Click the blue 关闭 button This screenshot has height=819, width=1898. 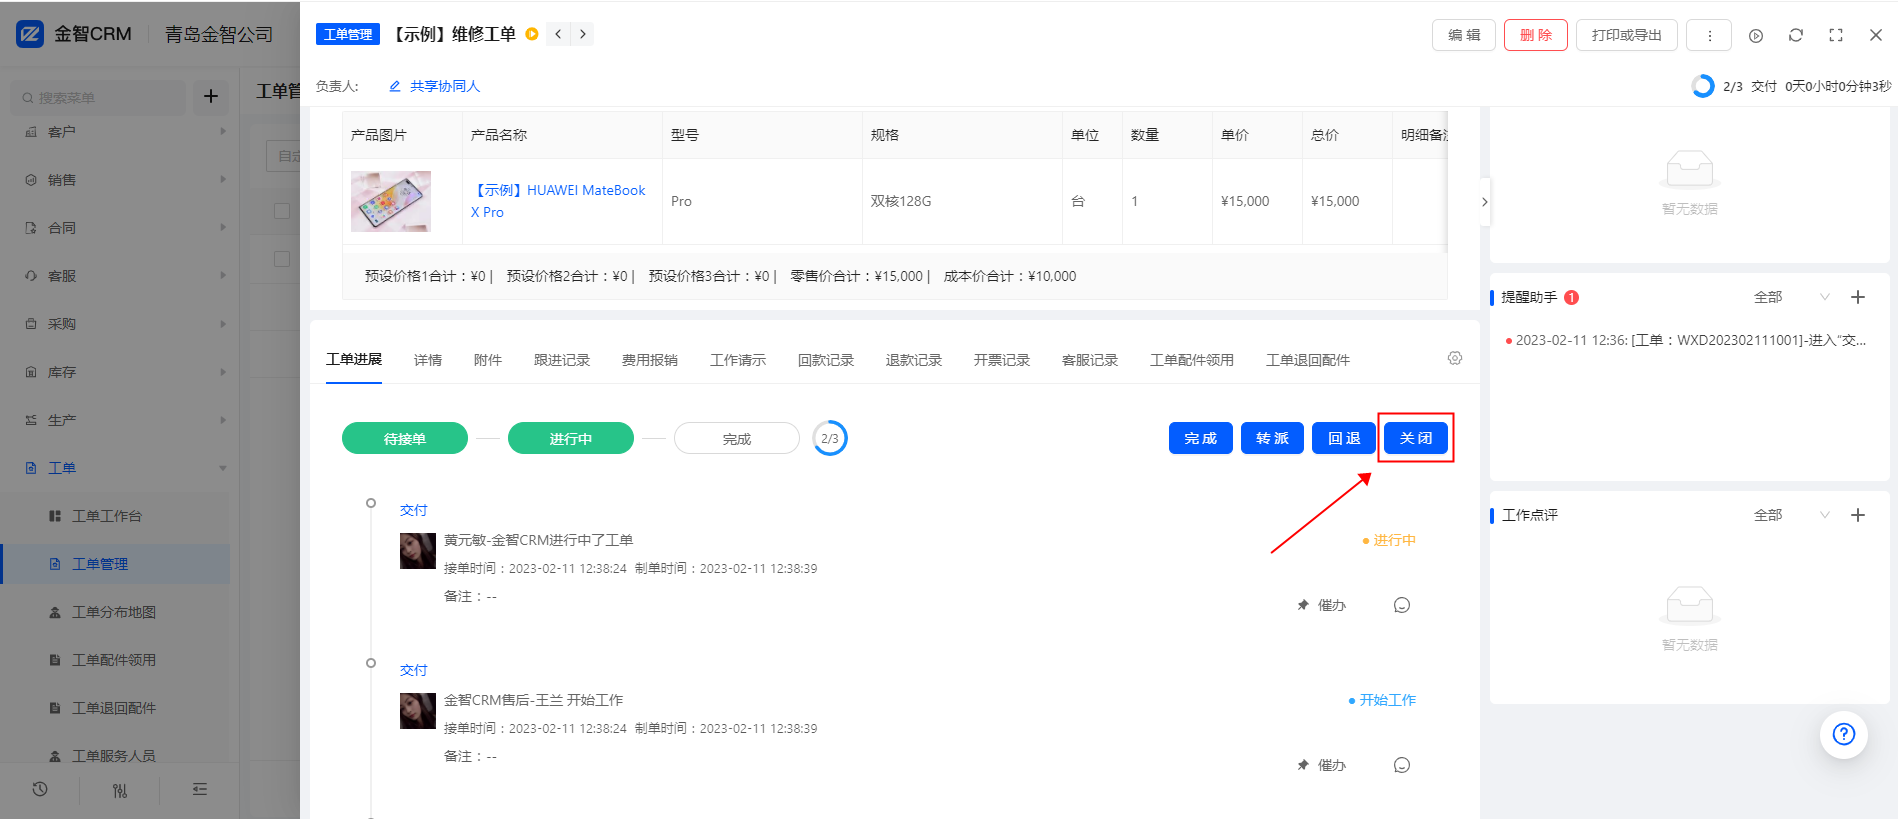[1416, 438]
